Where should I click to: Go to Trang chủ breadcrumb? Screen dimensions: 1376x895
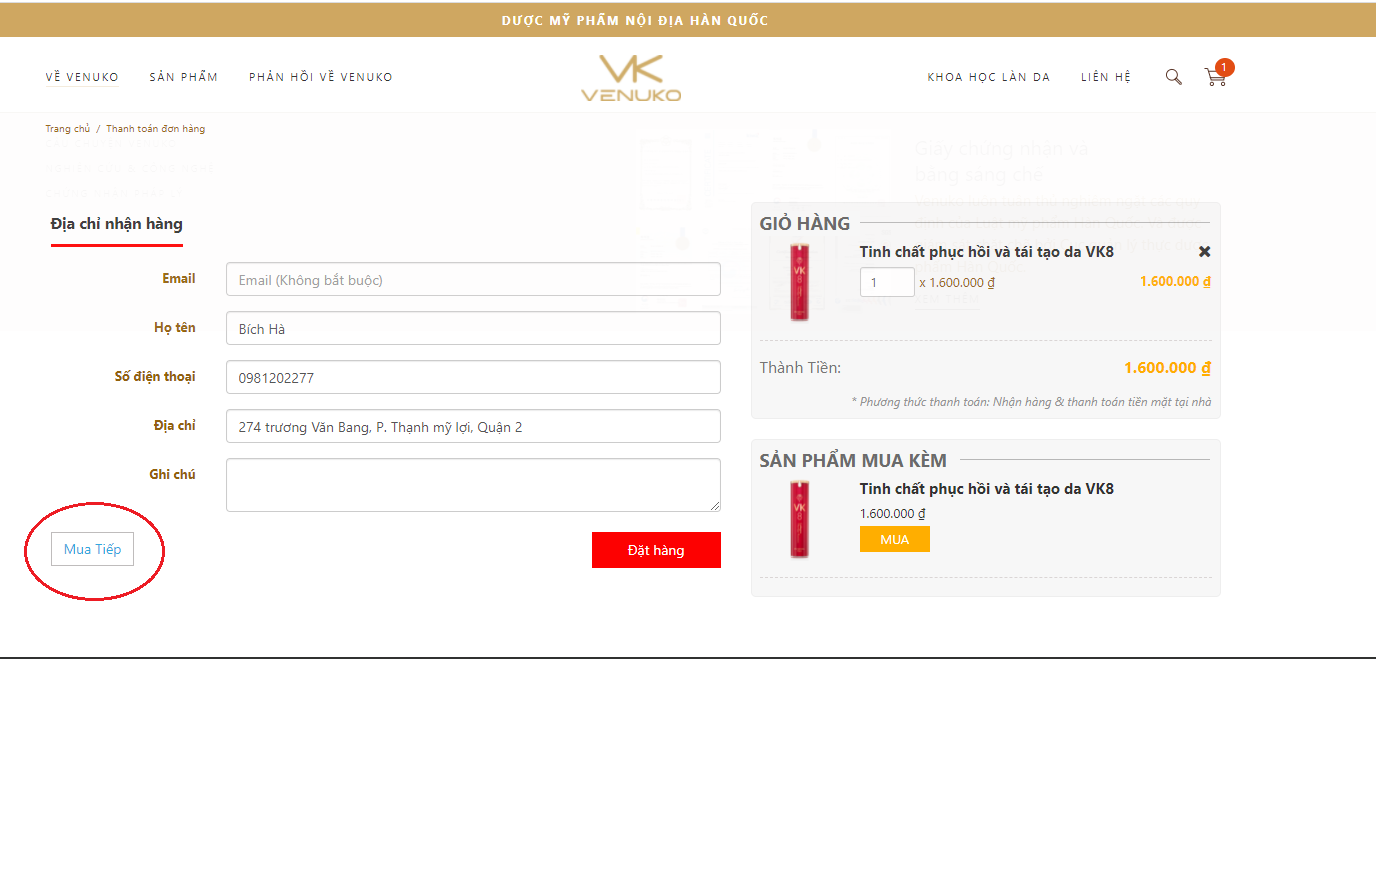pos(67,129)
